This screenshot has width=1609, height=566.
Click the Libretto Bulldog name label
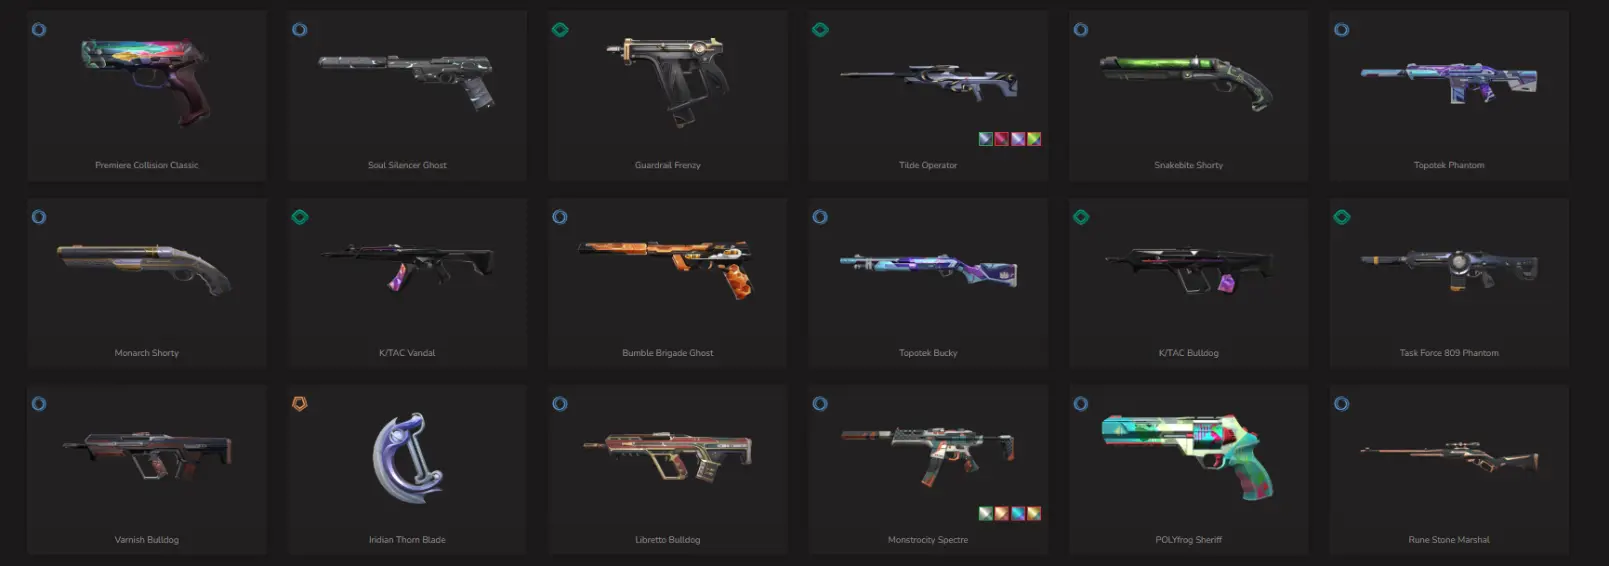coord(667,540)
